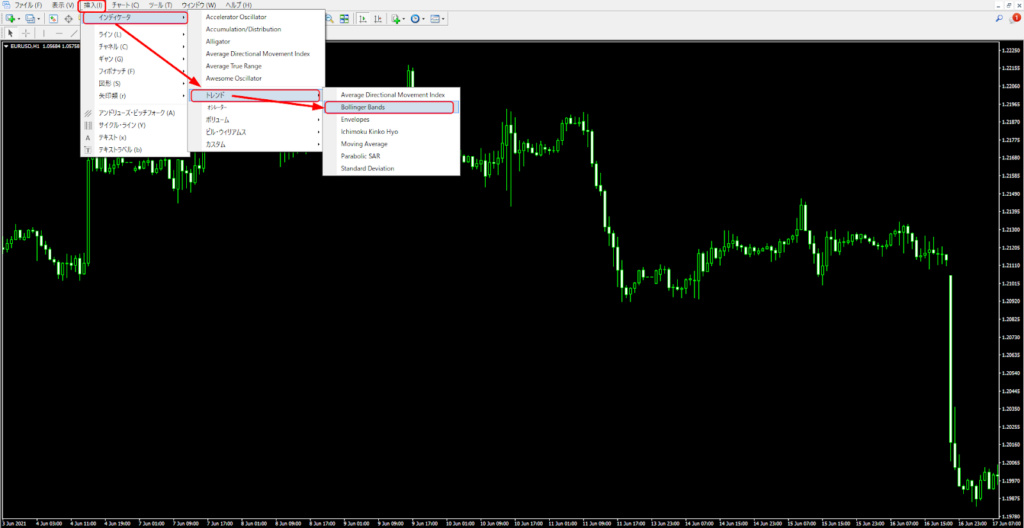Screen dimensions: 1024x528
Task: Expand the Templates dropdown arrow
Action: (x=443, y=19)
